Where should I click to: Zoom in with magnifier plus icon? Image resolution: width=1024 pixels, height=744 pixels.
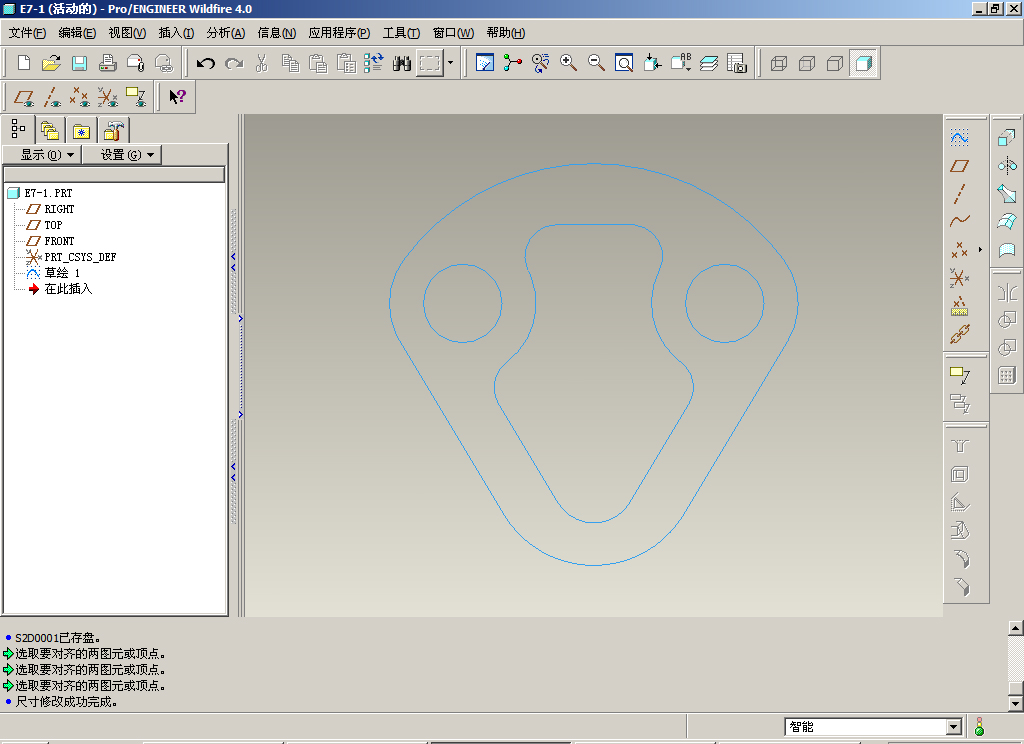568,63
